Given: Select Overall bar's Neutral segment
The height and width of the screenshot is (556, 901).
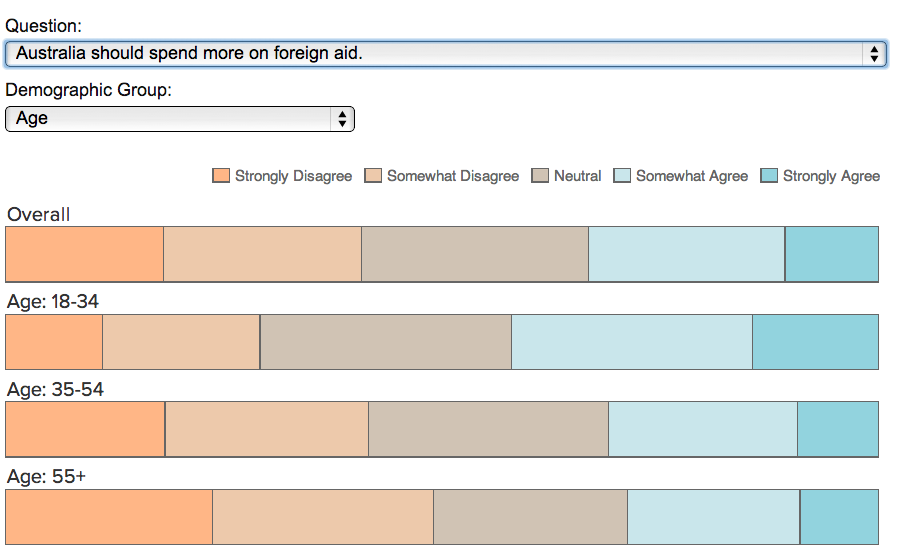Looking at the screenshot, I should pyautogui.click(x=475, y=254).
